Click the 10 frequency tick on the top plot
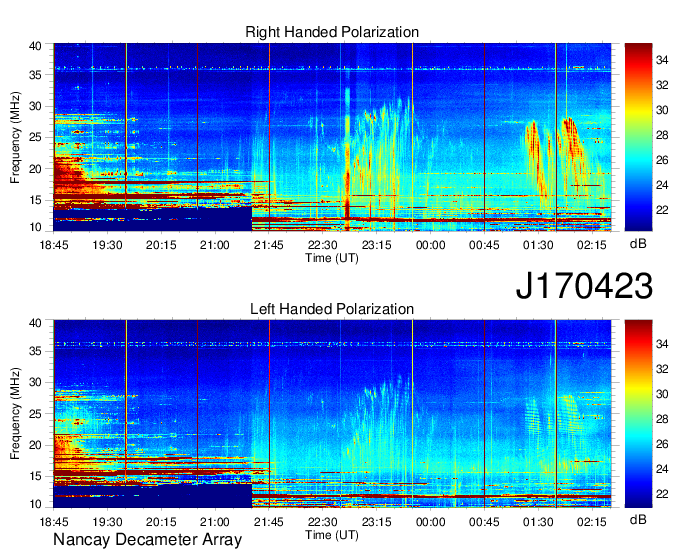This screenshot has width=680, height=552. click(36, 227)
